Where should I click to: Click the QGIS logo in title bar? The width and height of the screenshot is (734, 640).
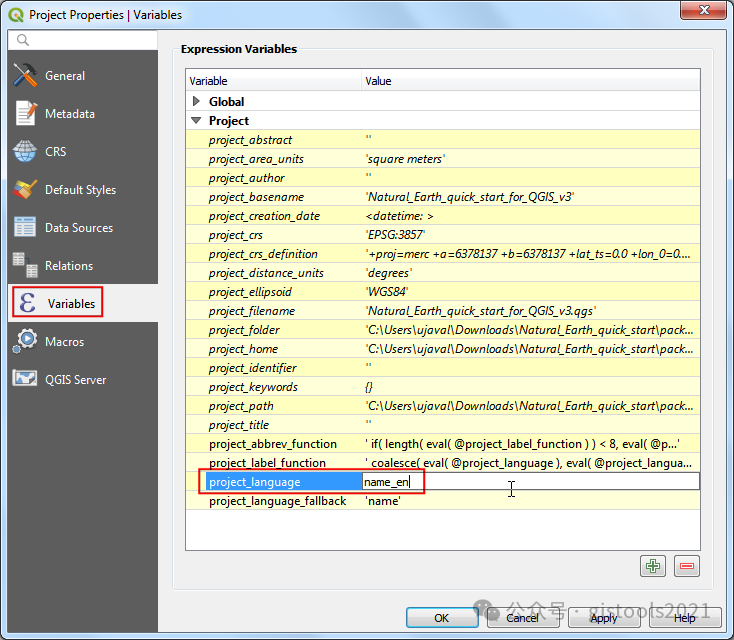click(16, 15)
